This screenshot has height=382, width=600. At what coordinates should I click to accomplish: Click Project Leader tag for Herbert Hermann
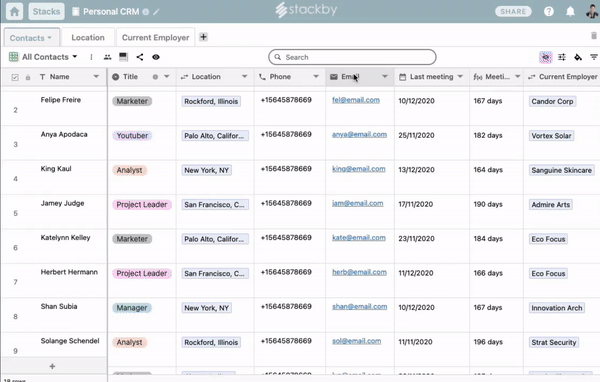click(x=142, y=273)
